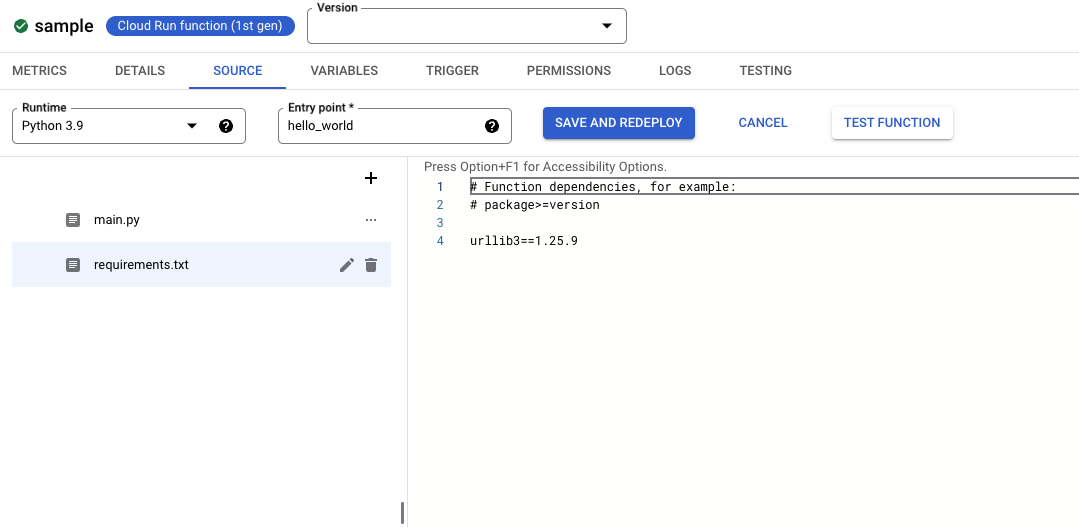Click the urllib3==1.25.9 line in editor

point(524,241)
